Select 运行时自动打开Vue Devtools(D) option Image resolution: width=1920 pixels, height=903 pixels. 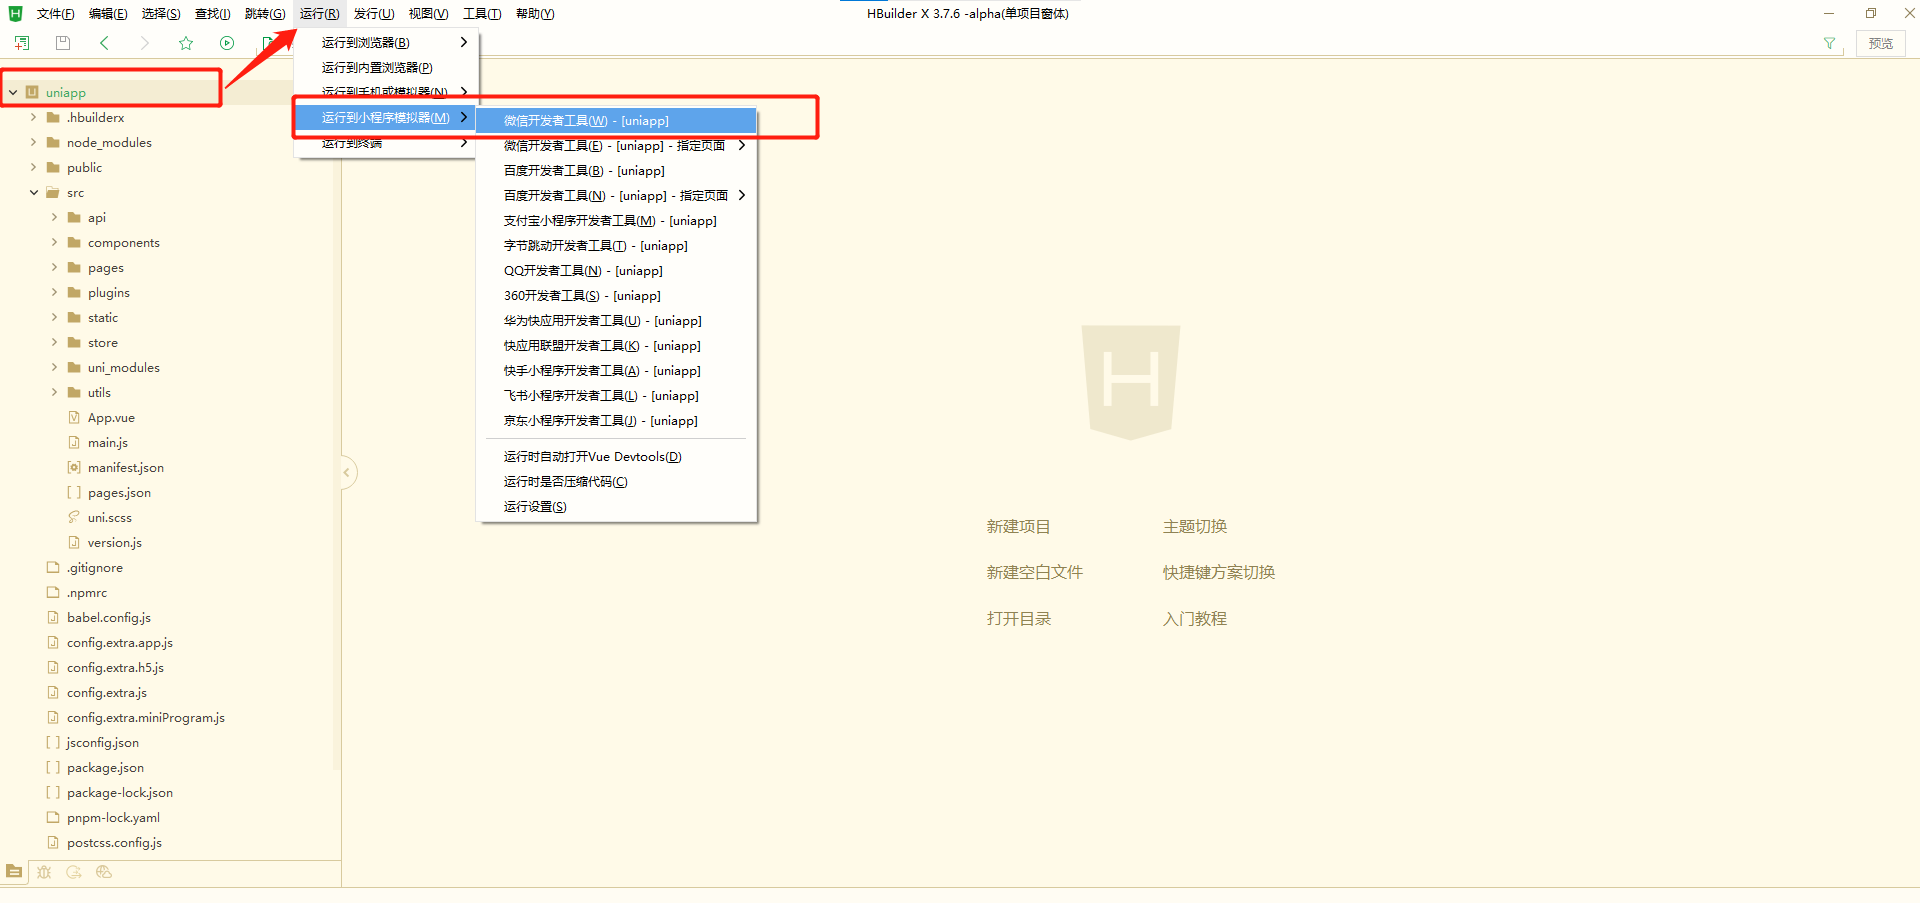click(616, 457)
